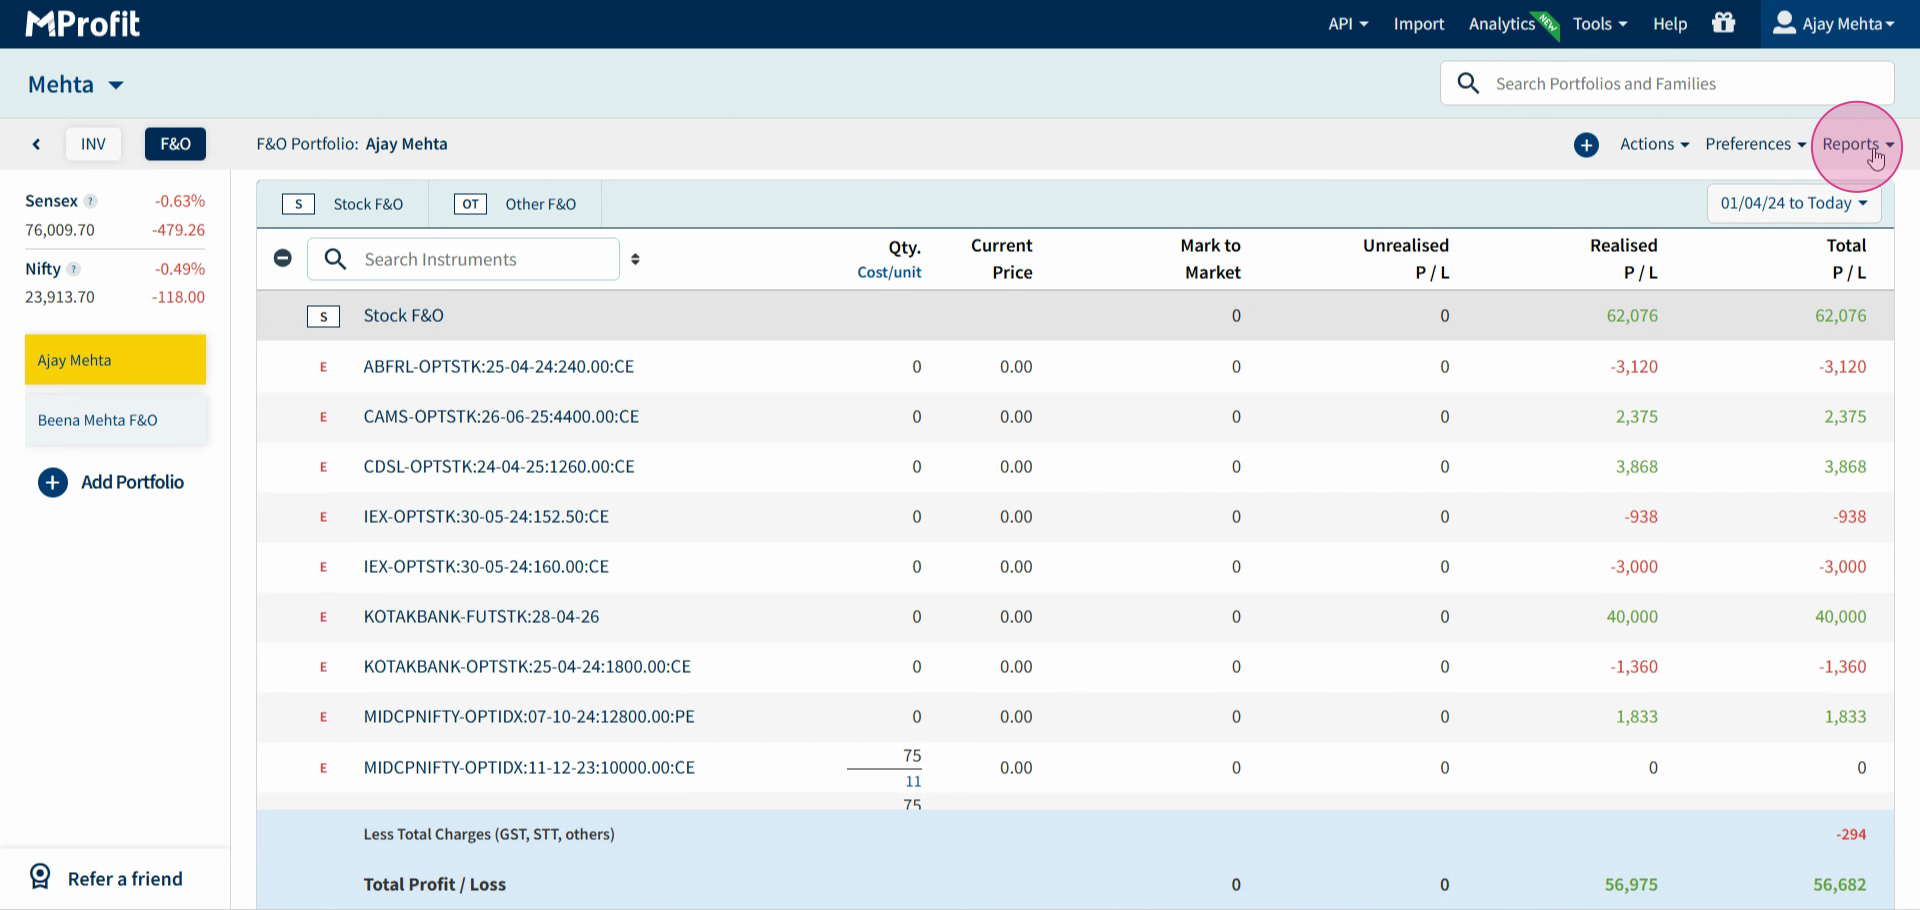
Task: Click the Nifty help question mark icon
Action: tap(73, 269)
